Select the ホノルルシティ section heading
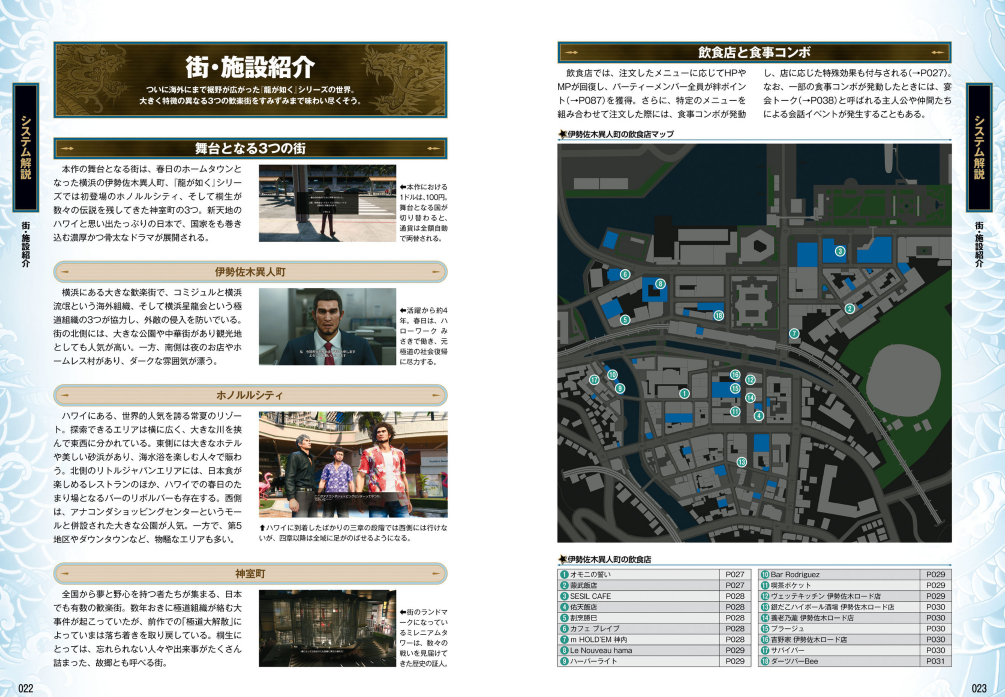1005x697 pixels. (x=251, y=395)
